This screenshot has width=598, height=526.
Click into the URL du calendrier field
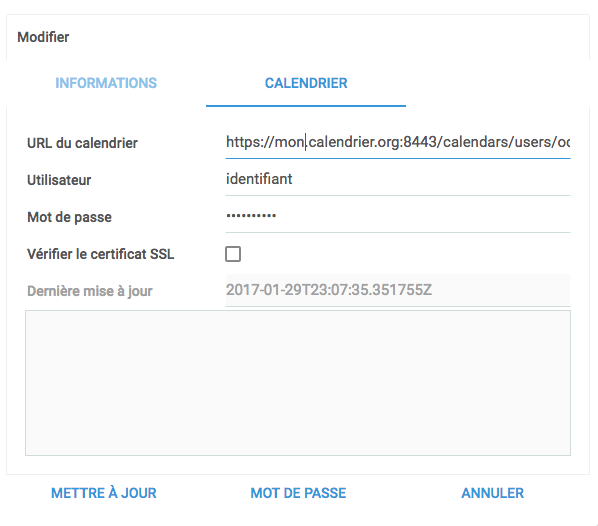(398, 142)
